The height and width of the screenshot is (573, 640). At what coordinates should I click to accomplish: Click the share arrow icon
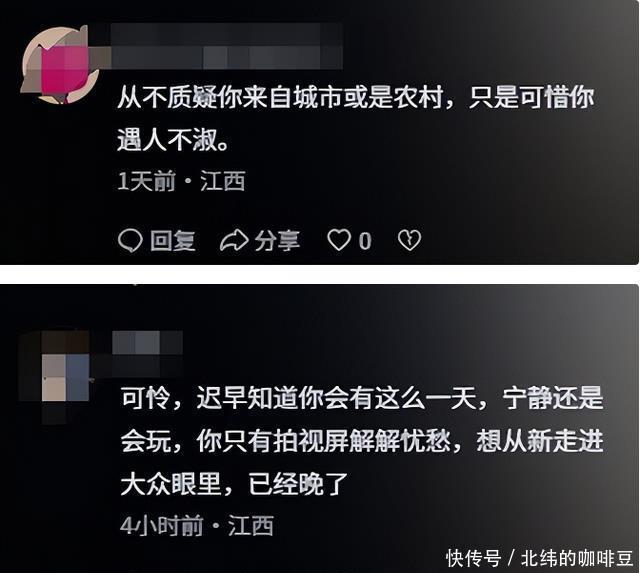point(234,240)
